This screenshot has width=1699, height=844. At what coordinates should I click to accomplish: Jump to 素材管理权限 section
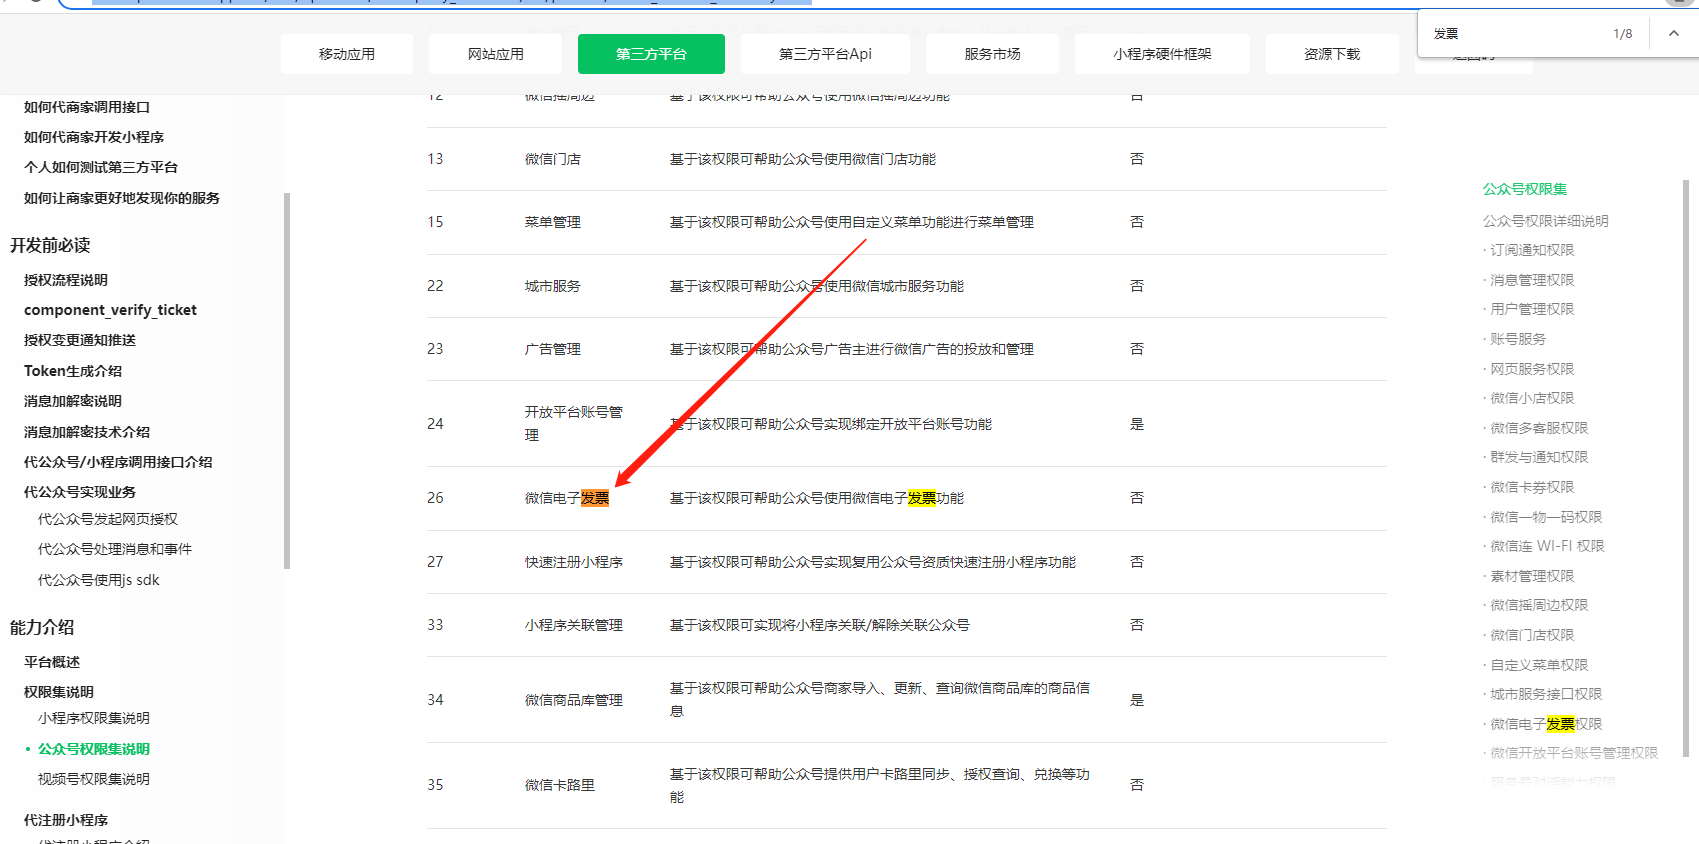click(1532, 576)
